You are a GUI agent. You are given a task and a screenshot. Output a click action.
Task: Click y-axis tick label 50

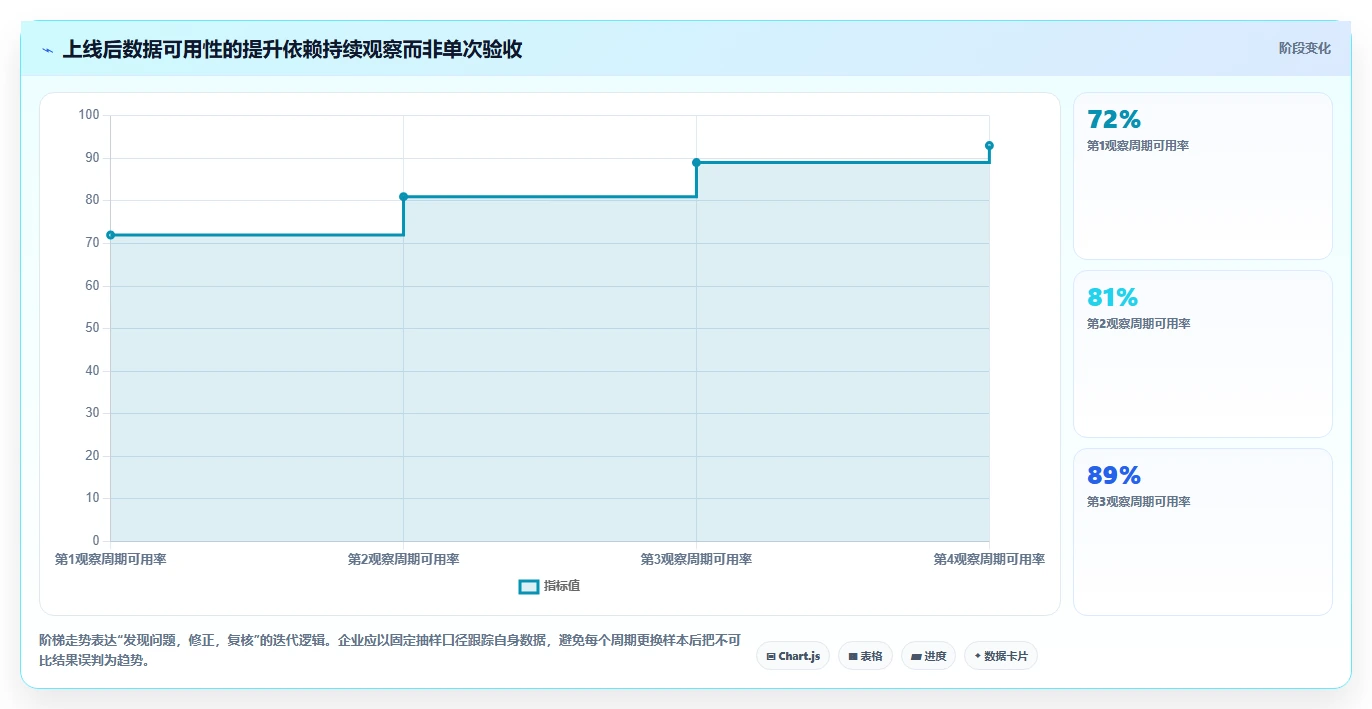click(x=93, y=328)
